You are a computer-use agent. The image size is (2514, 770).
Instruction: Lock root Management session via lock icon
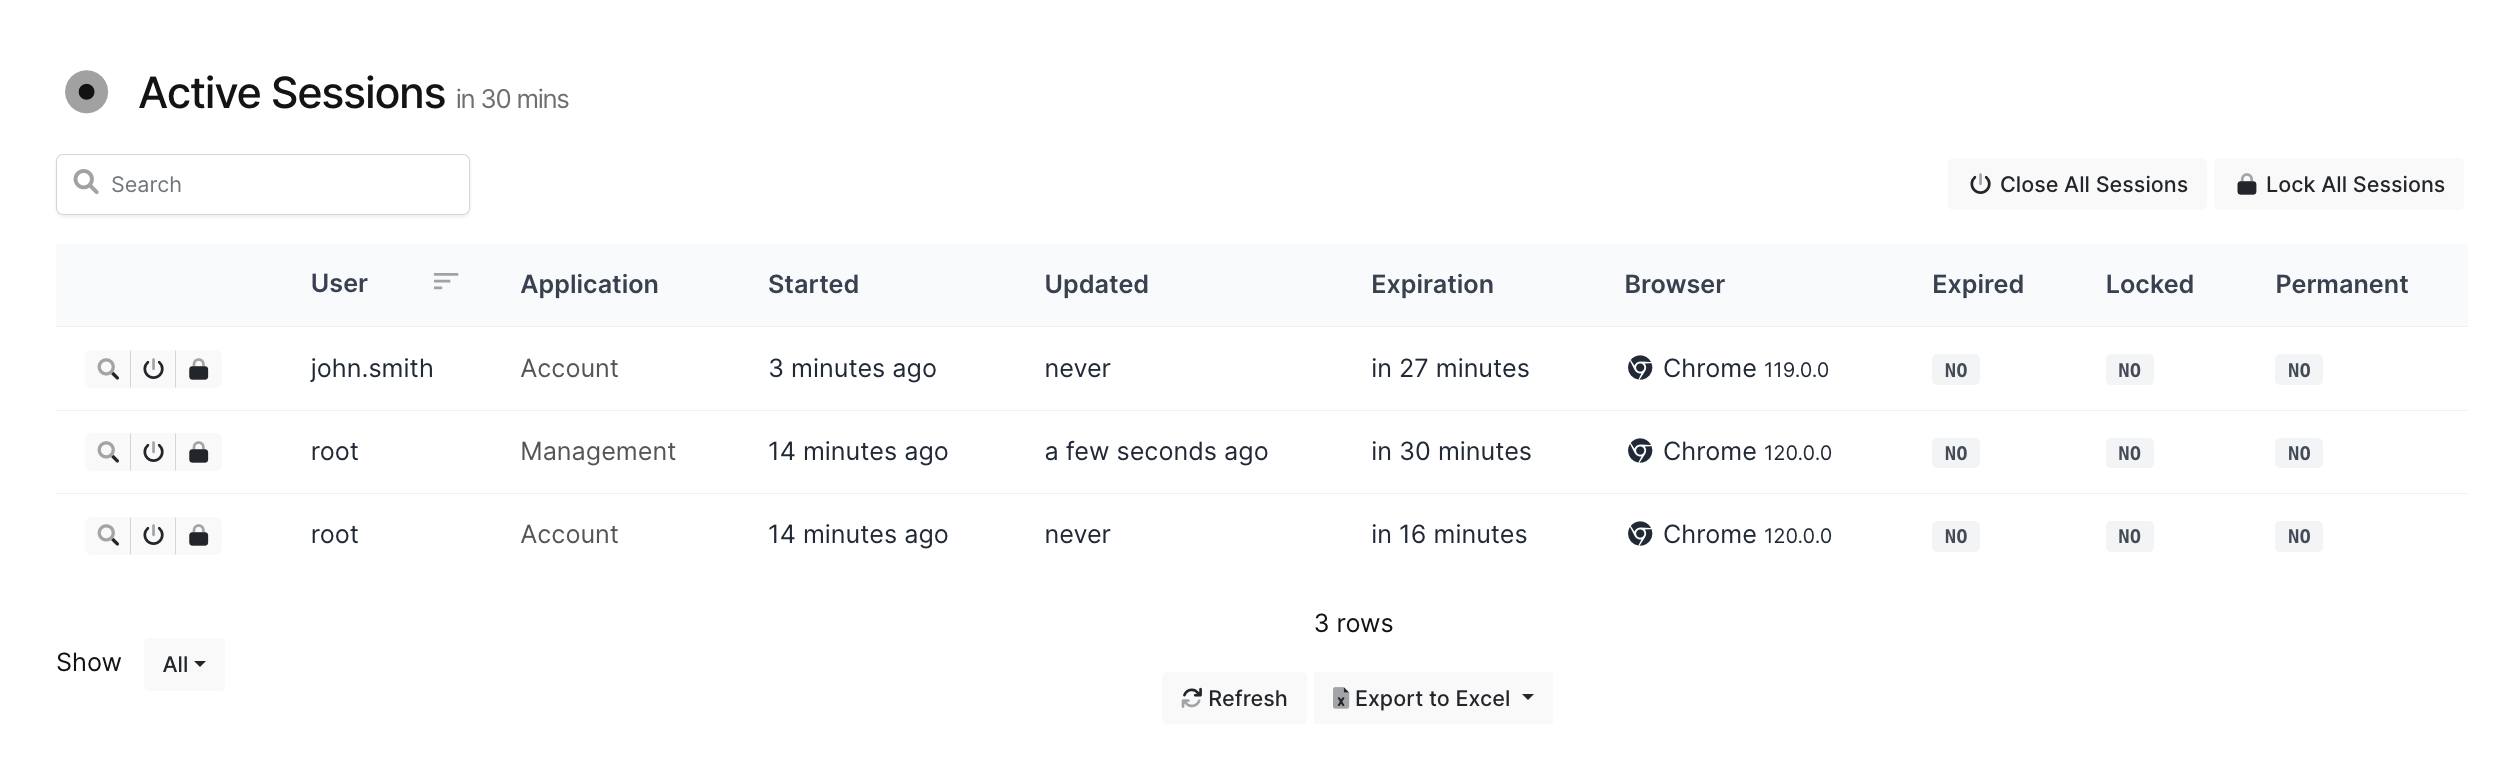tap(199, 452)
